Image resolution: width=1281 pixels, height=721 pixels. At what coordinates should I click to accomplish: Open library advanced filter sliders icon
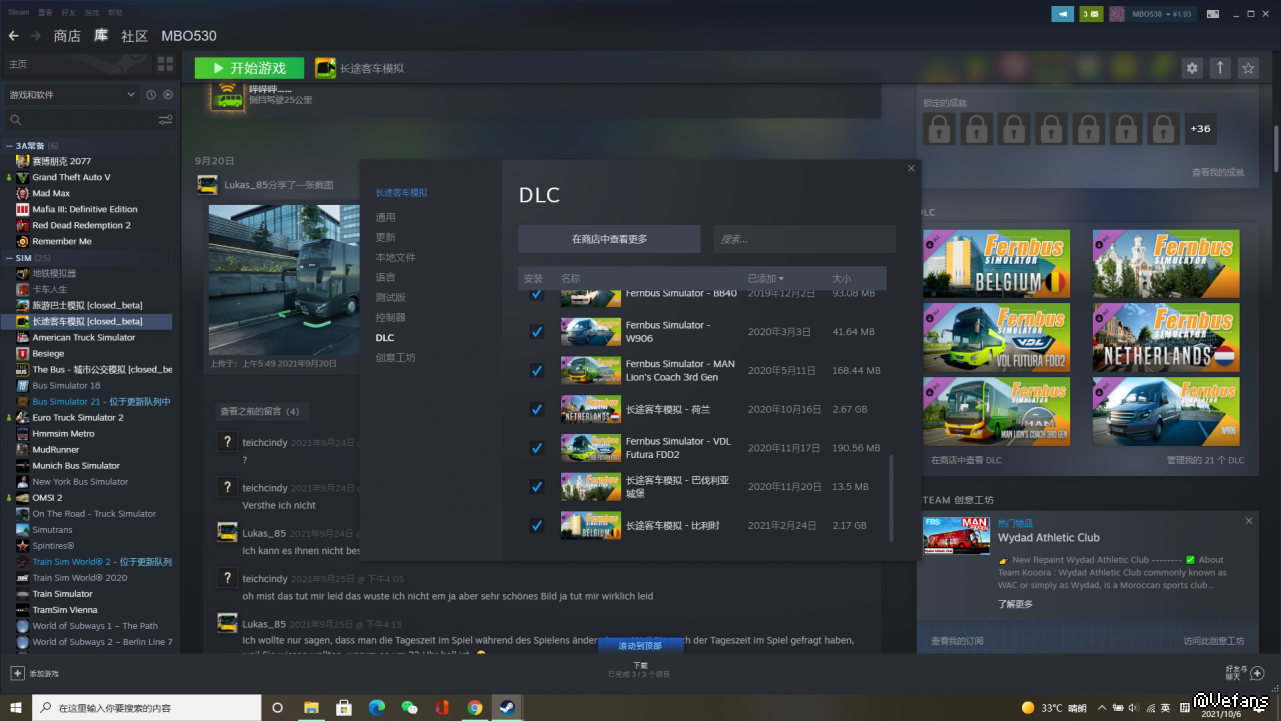[166, 120]
